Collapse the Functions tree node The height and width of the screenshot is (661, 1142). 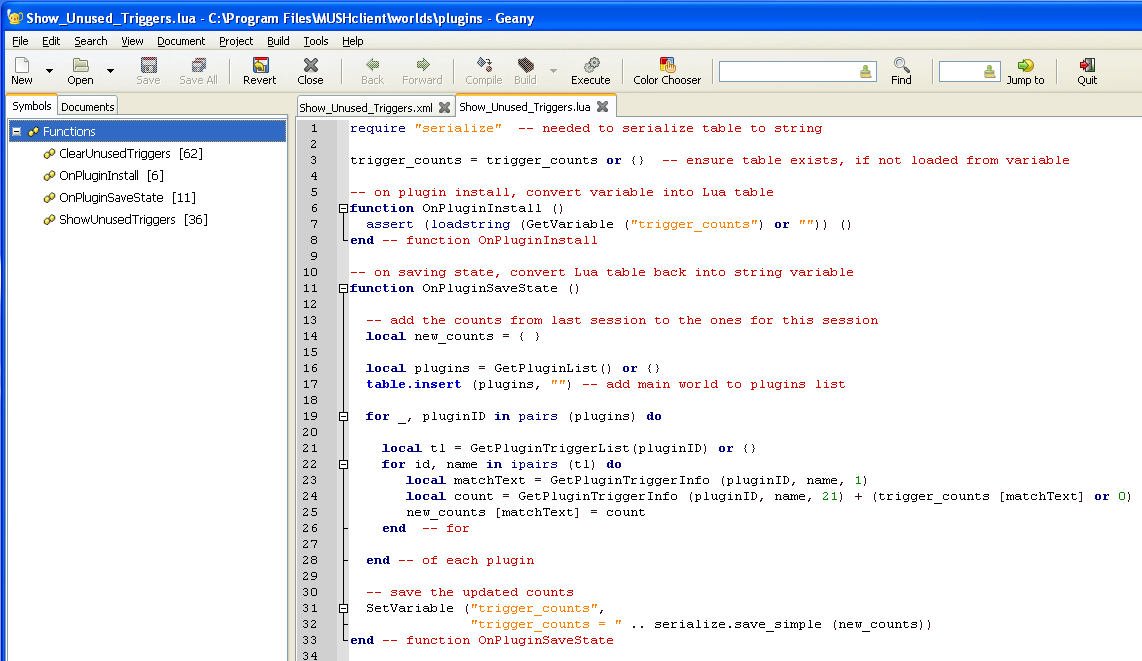[x=17, y=132]
